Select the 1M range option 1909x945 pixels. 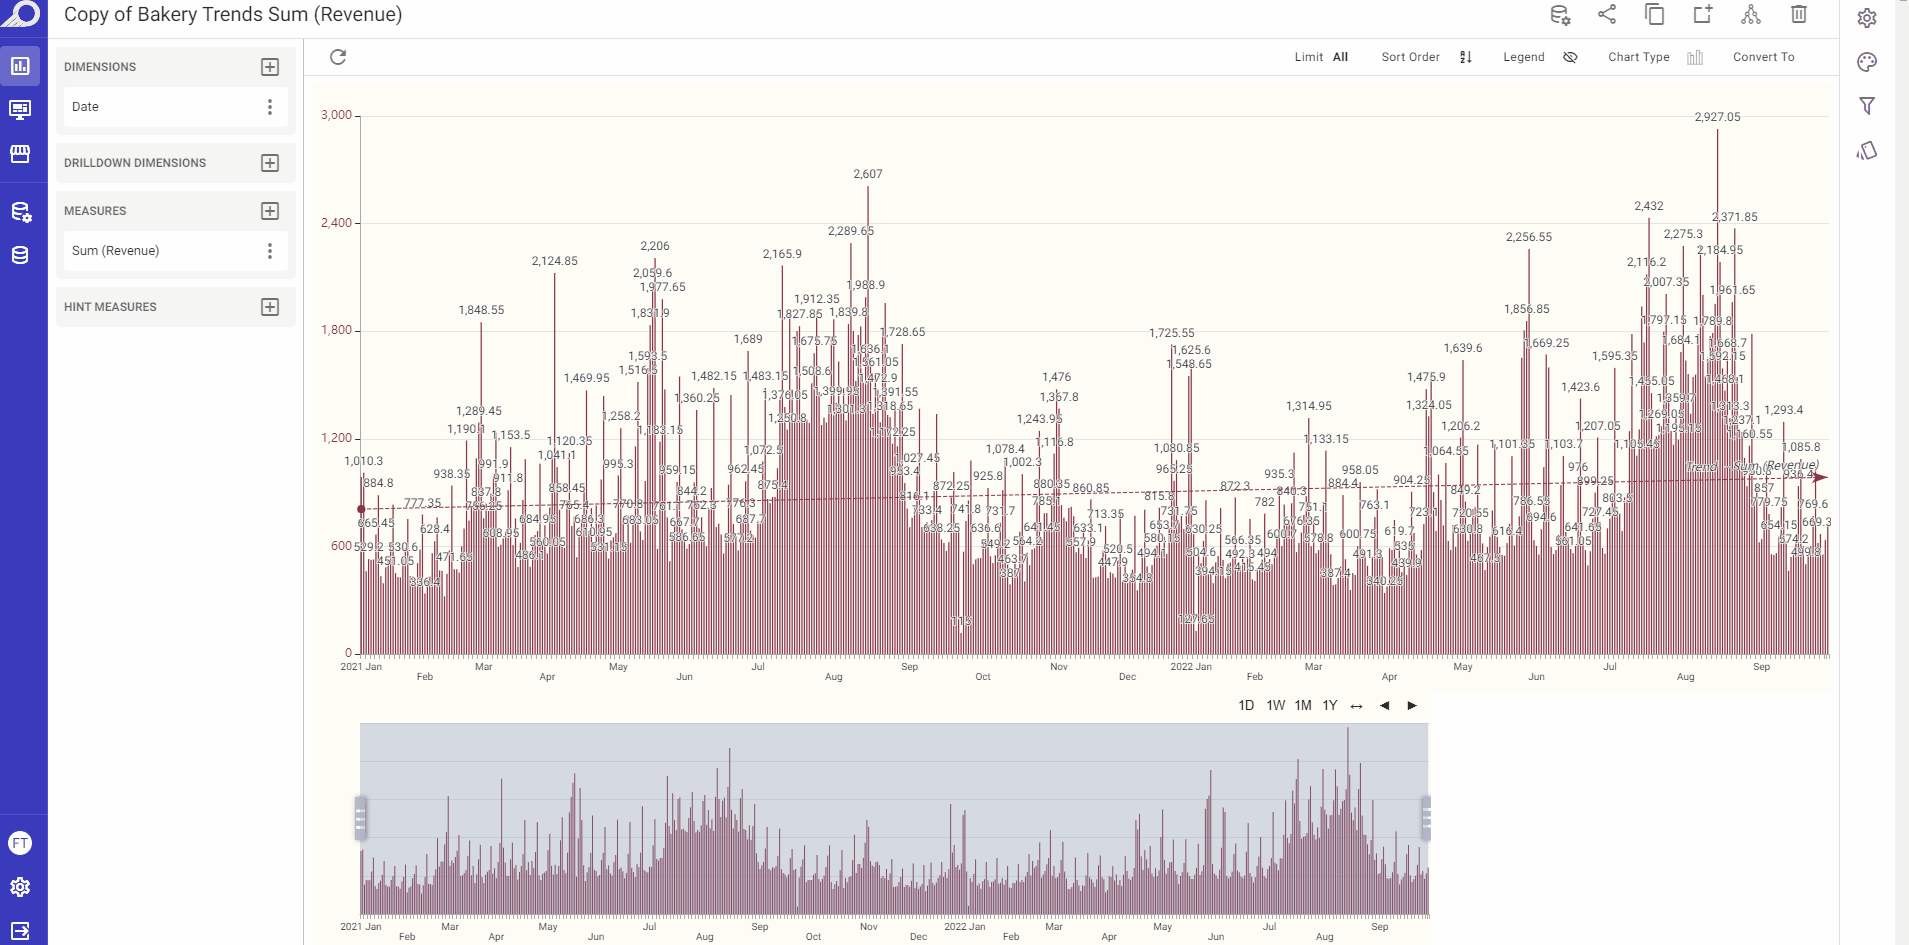pyautogui.click(x=1303, y=706)
